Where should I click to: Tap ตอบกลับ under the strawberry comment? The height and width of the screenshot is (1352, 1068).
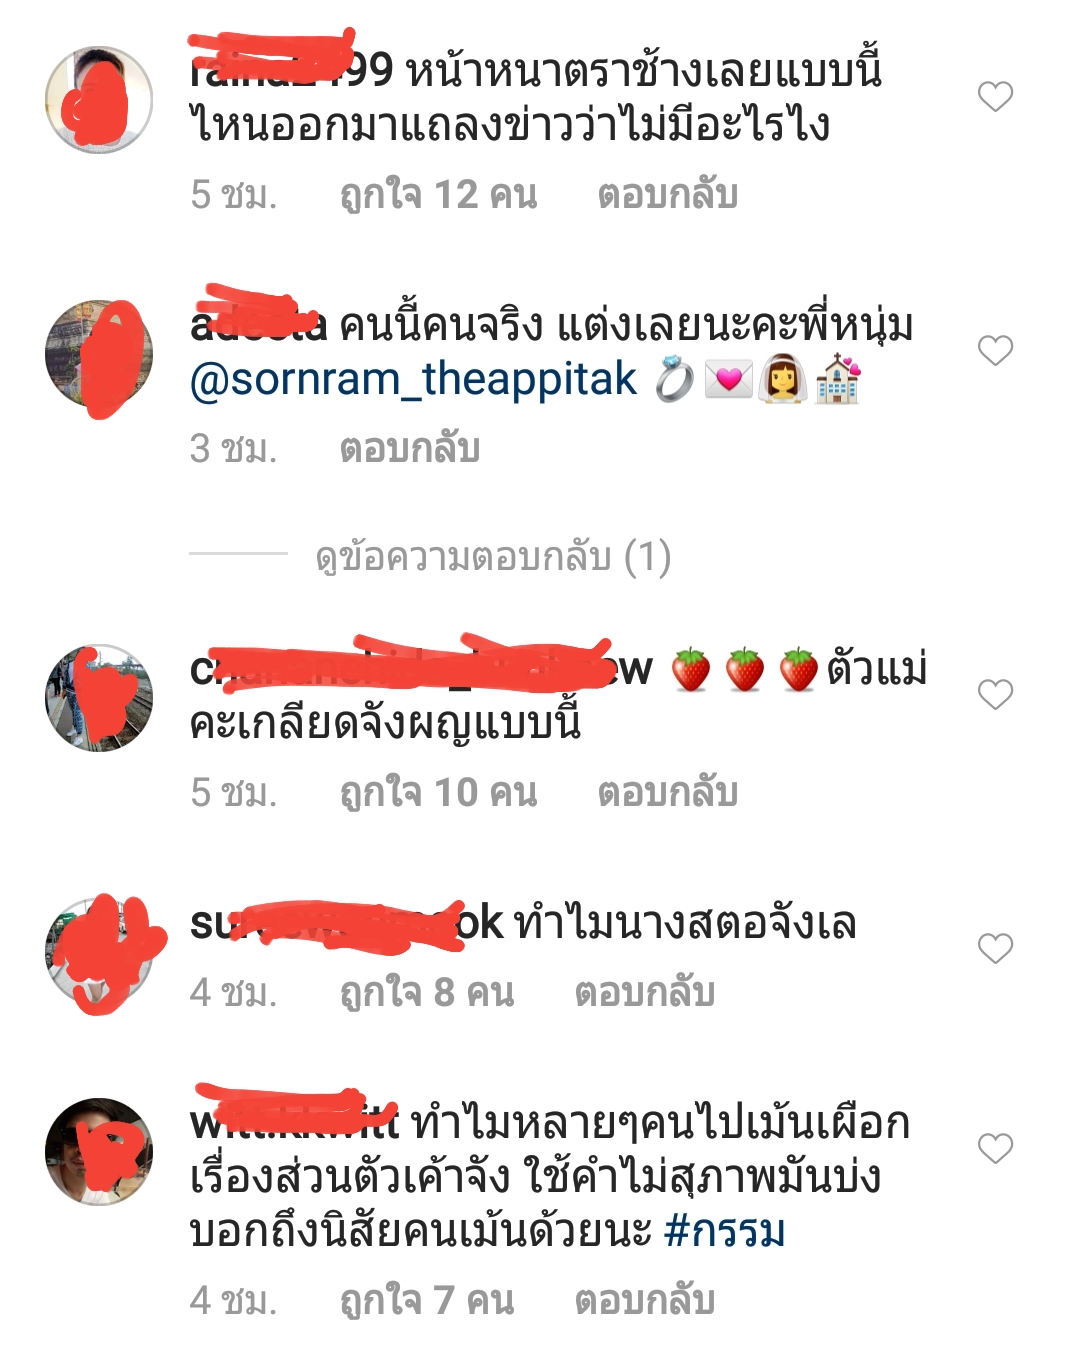pyautogui.click(x=668, y=792)
